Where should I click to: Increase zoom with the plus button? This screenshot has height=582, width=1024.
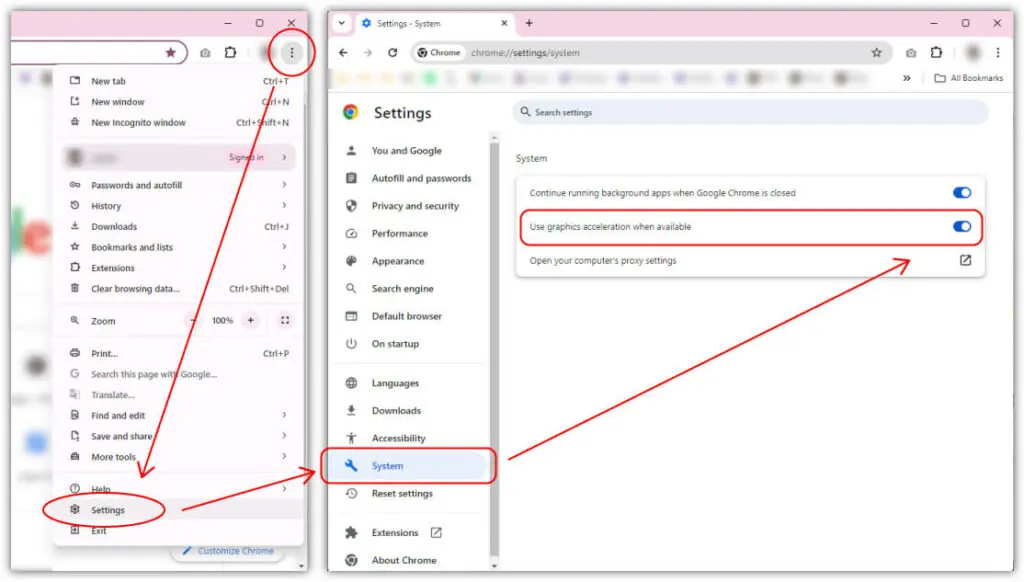(250, 321)
